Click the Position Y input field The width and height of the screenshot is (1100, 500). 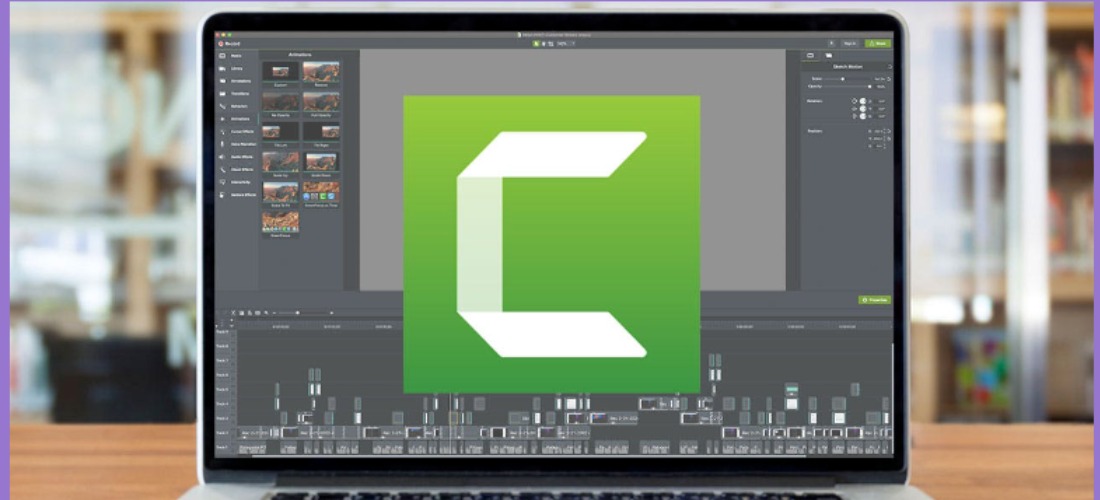pyautogui.click(x=878, y=139)
